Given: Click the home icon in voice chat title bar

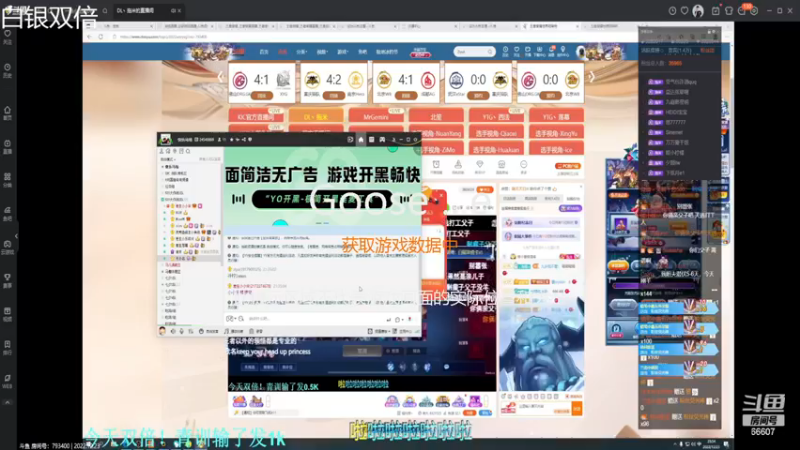Looking at the screenshot, I should tap(361, 139).
